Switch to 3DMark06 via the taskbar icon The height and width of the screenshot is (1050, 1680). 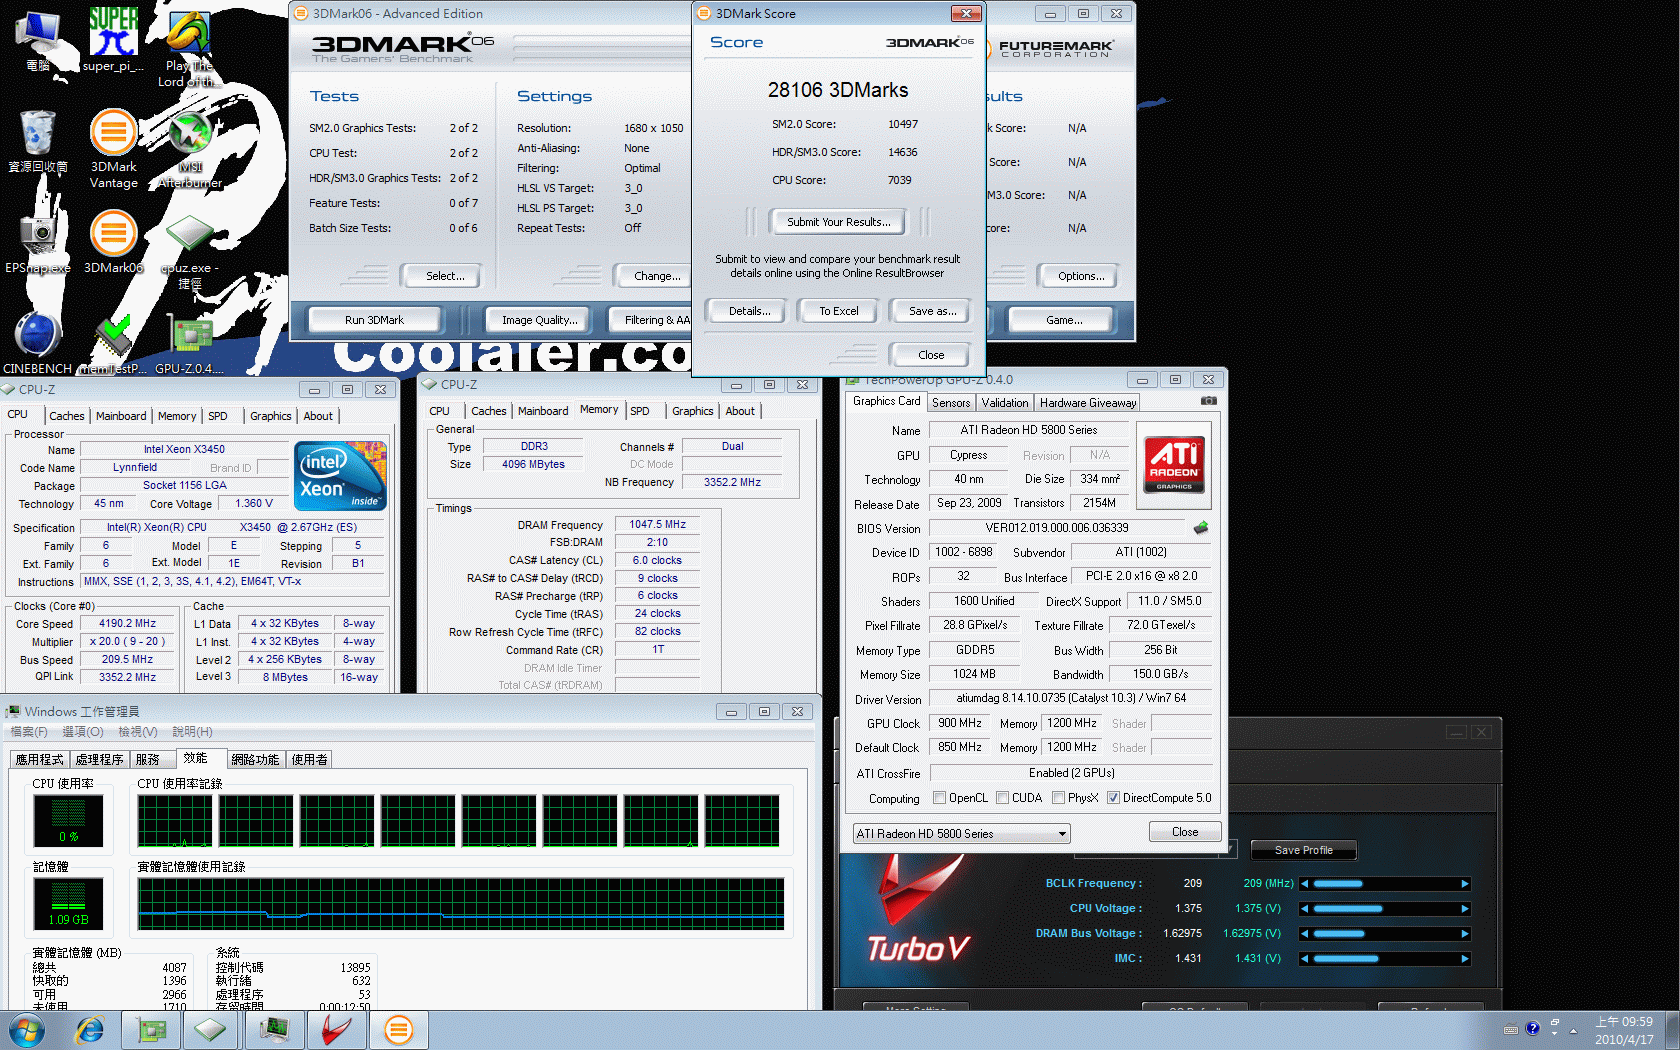[x=398, y=1030]
